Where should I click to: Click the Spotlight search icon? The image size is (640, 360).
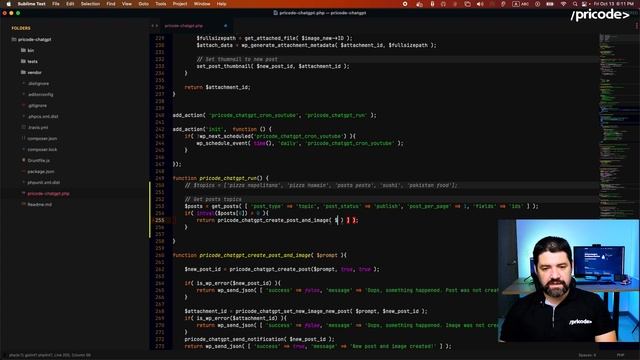pyautogui.click(x=575, y=4)
